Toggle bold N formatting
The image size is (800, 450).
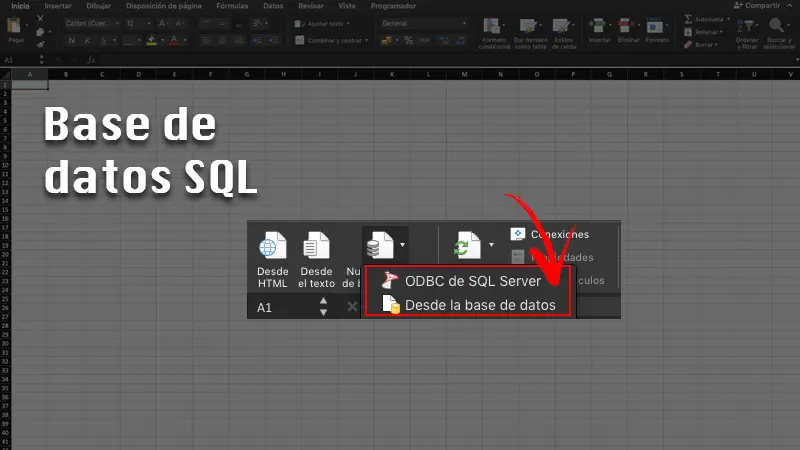point(71,40)
